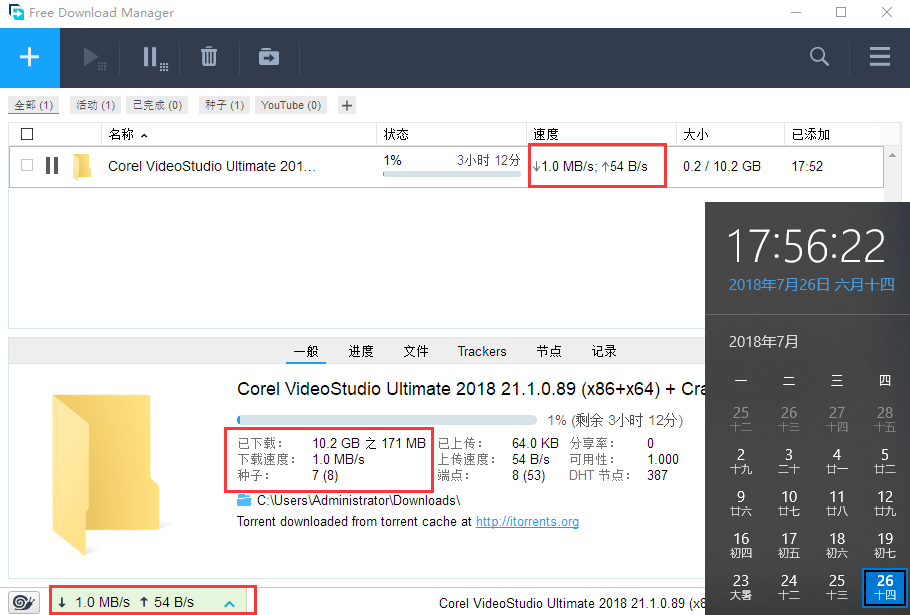Click 已下载 value 10.2 GB 之 171 MB

(369, 443)
